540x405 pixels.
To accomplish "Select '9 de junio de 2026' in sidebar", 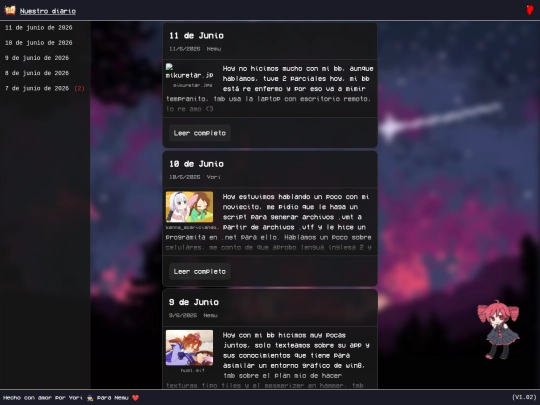I will point(37,58).
